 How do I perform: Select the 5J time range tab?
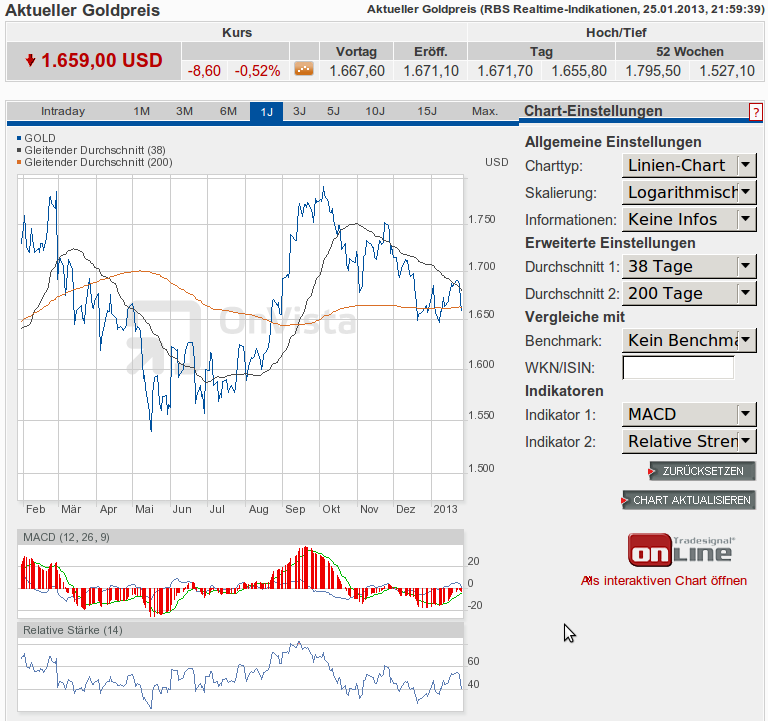(333, 112)
